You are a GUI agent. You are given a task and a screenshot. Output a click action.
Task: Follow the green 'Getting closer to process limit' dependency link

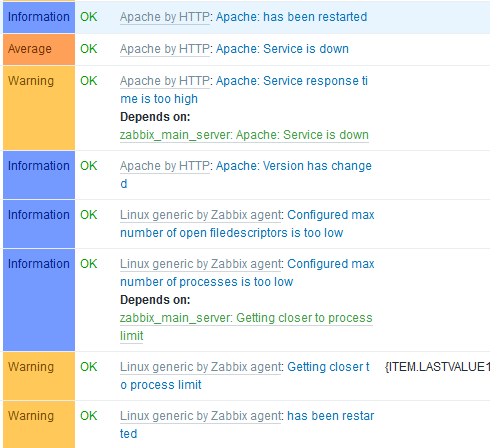(x=246, y=327)
